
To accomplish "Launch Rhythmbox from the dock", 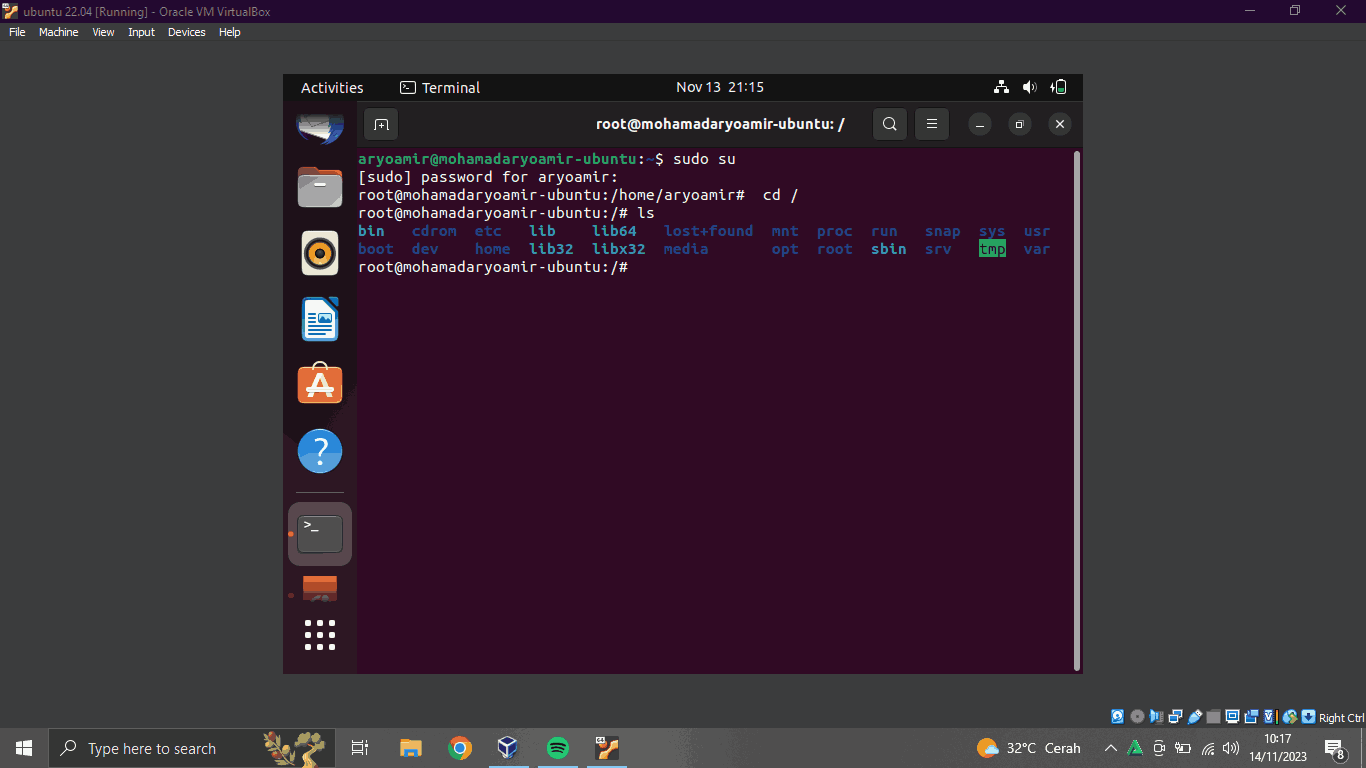I will click(320, 253).
